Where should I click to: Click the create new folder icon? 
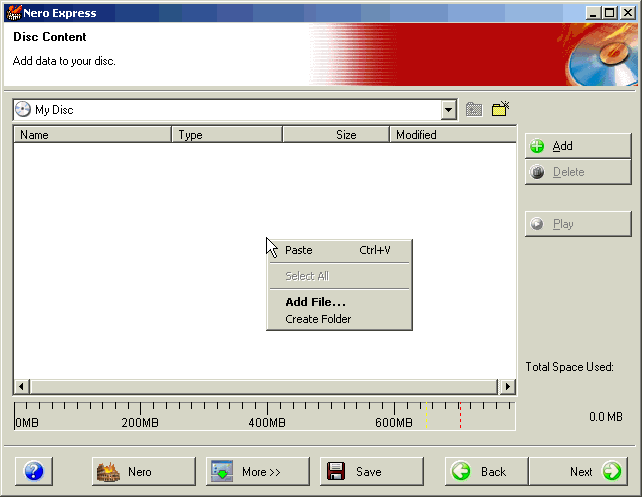click(x=500, y=109)
